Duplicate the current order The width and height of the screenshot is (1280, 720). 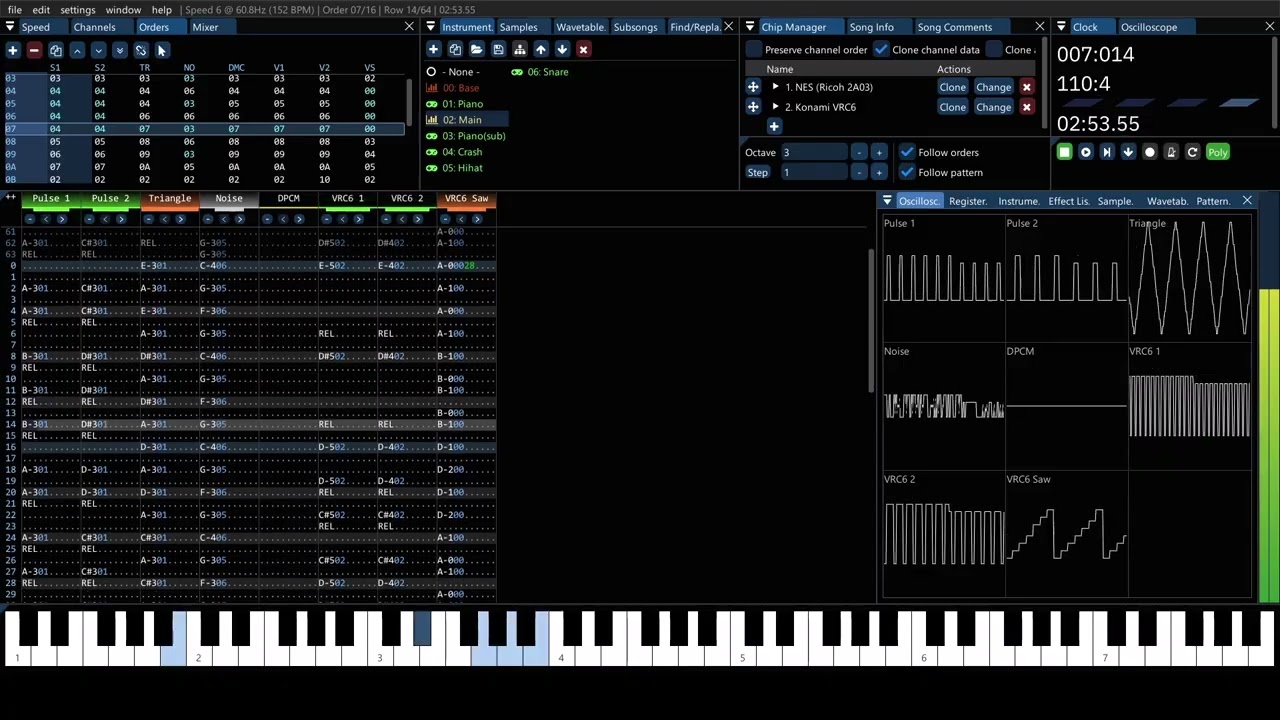point(56,50)
